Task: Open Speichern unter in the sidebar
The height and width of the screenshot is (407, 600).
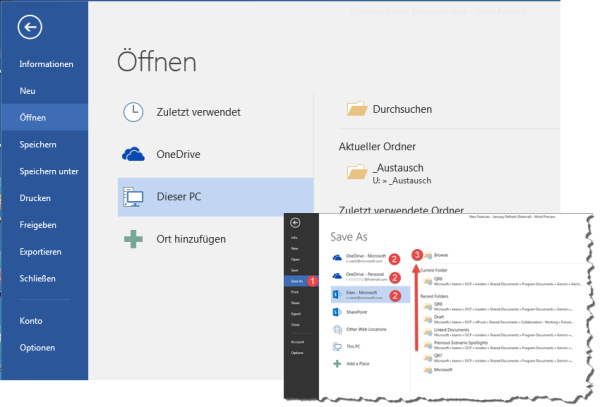Action: click(49, 171)
